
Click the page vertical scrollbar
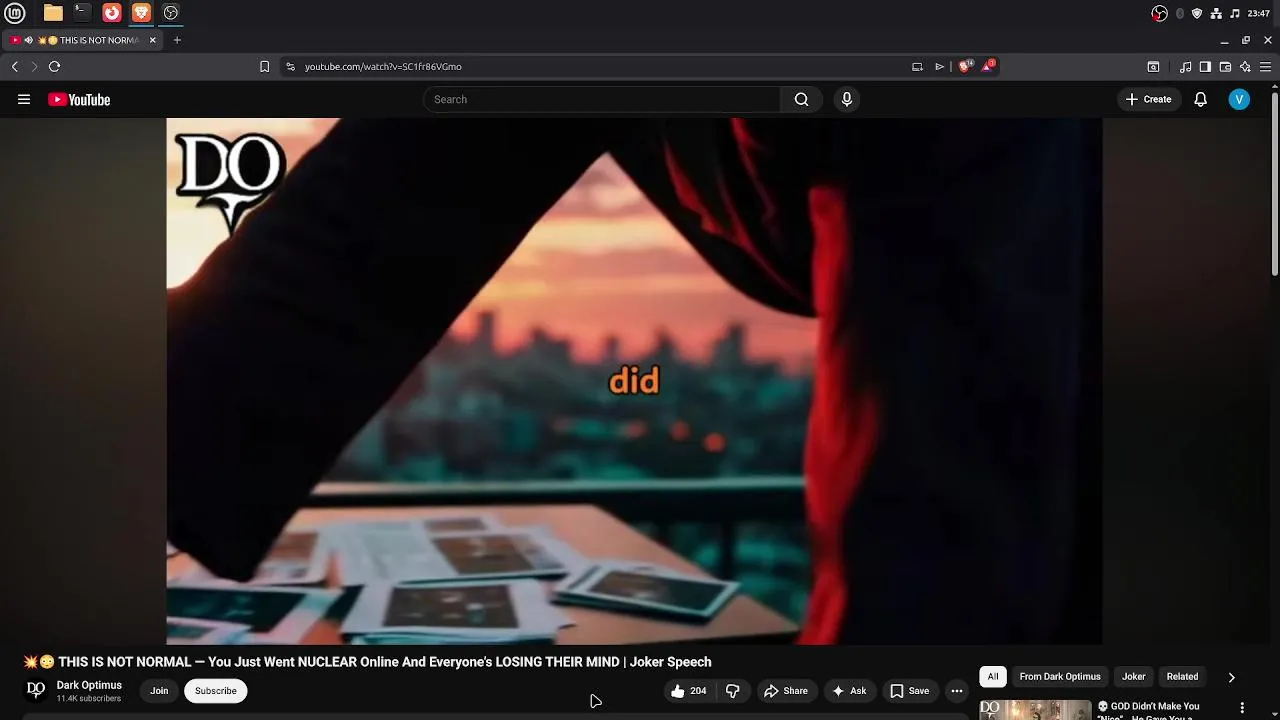tap(1274, 185)
